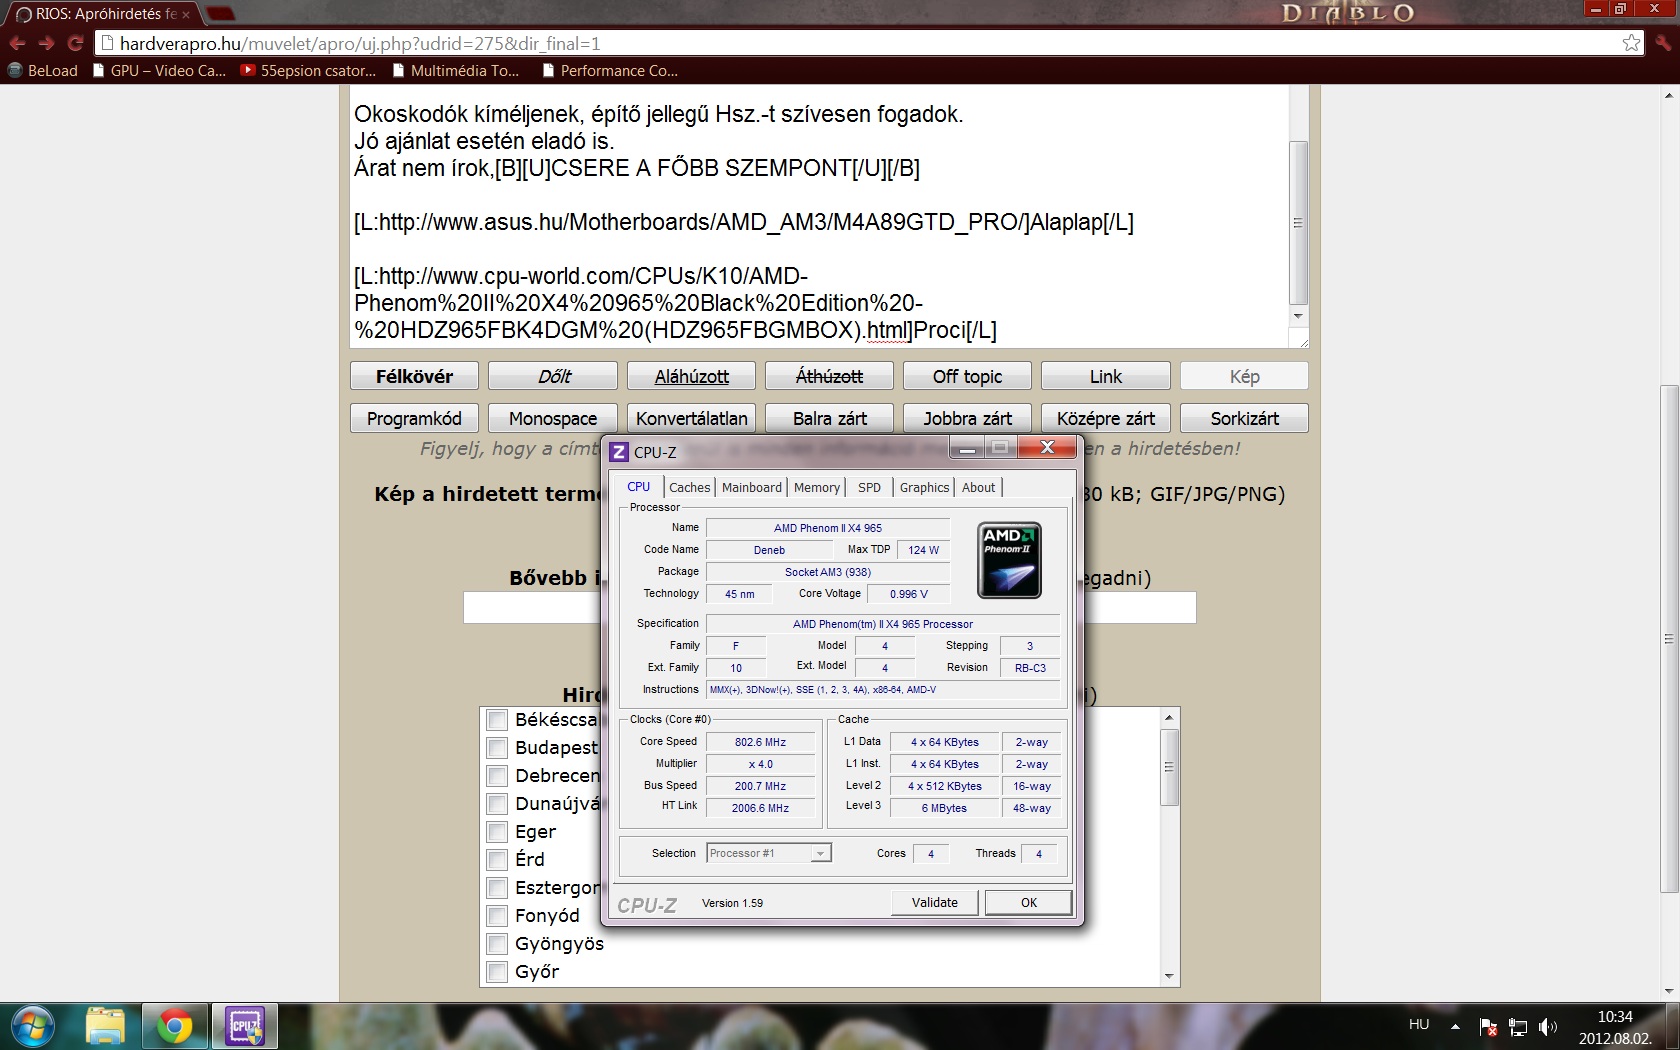Open the GPU – Video Ca... bookmark
This screenshot has height=1050, width=1680.
[159, 70]
